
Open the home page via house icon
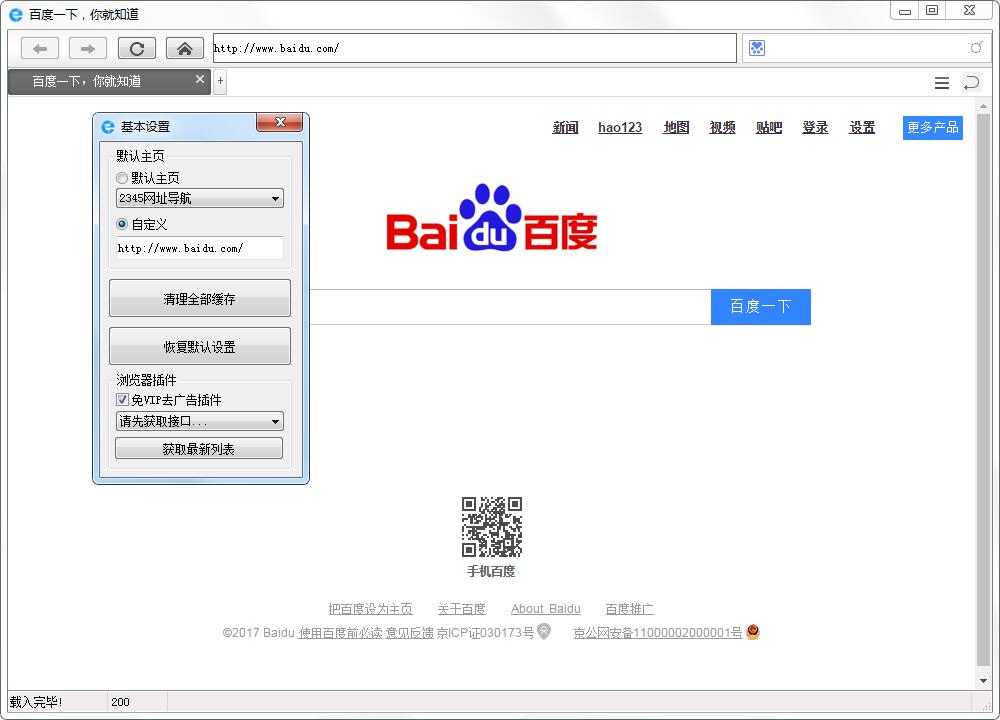(x=185, y=48)
